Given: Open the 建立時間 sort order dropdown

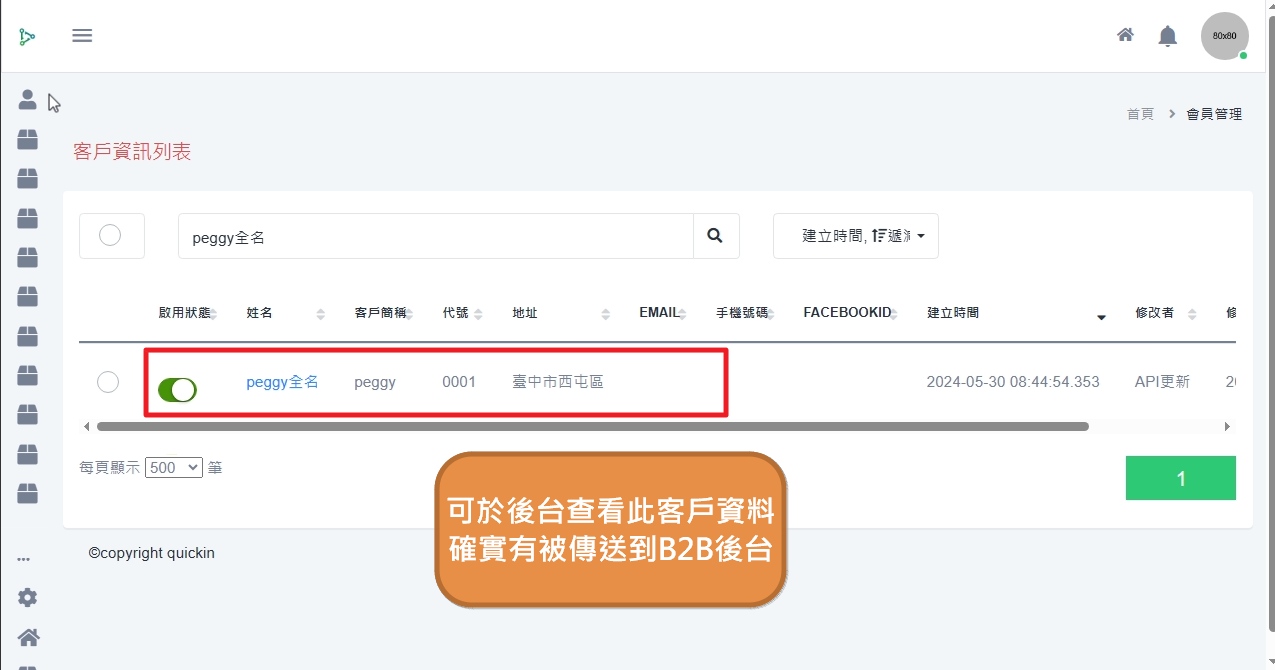Looking at the screenshot, I should click(855, 236).
